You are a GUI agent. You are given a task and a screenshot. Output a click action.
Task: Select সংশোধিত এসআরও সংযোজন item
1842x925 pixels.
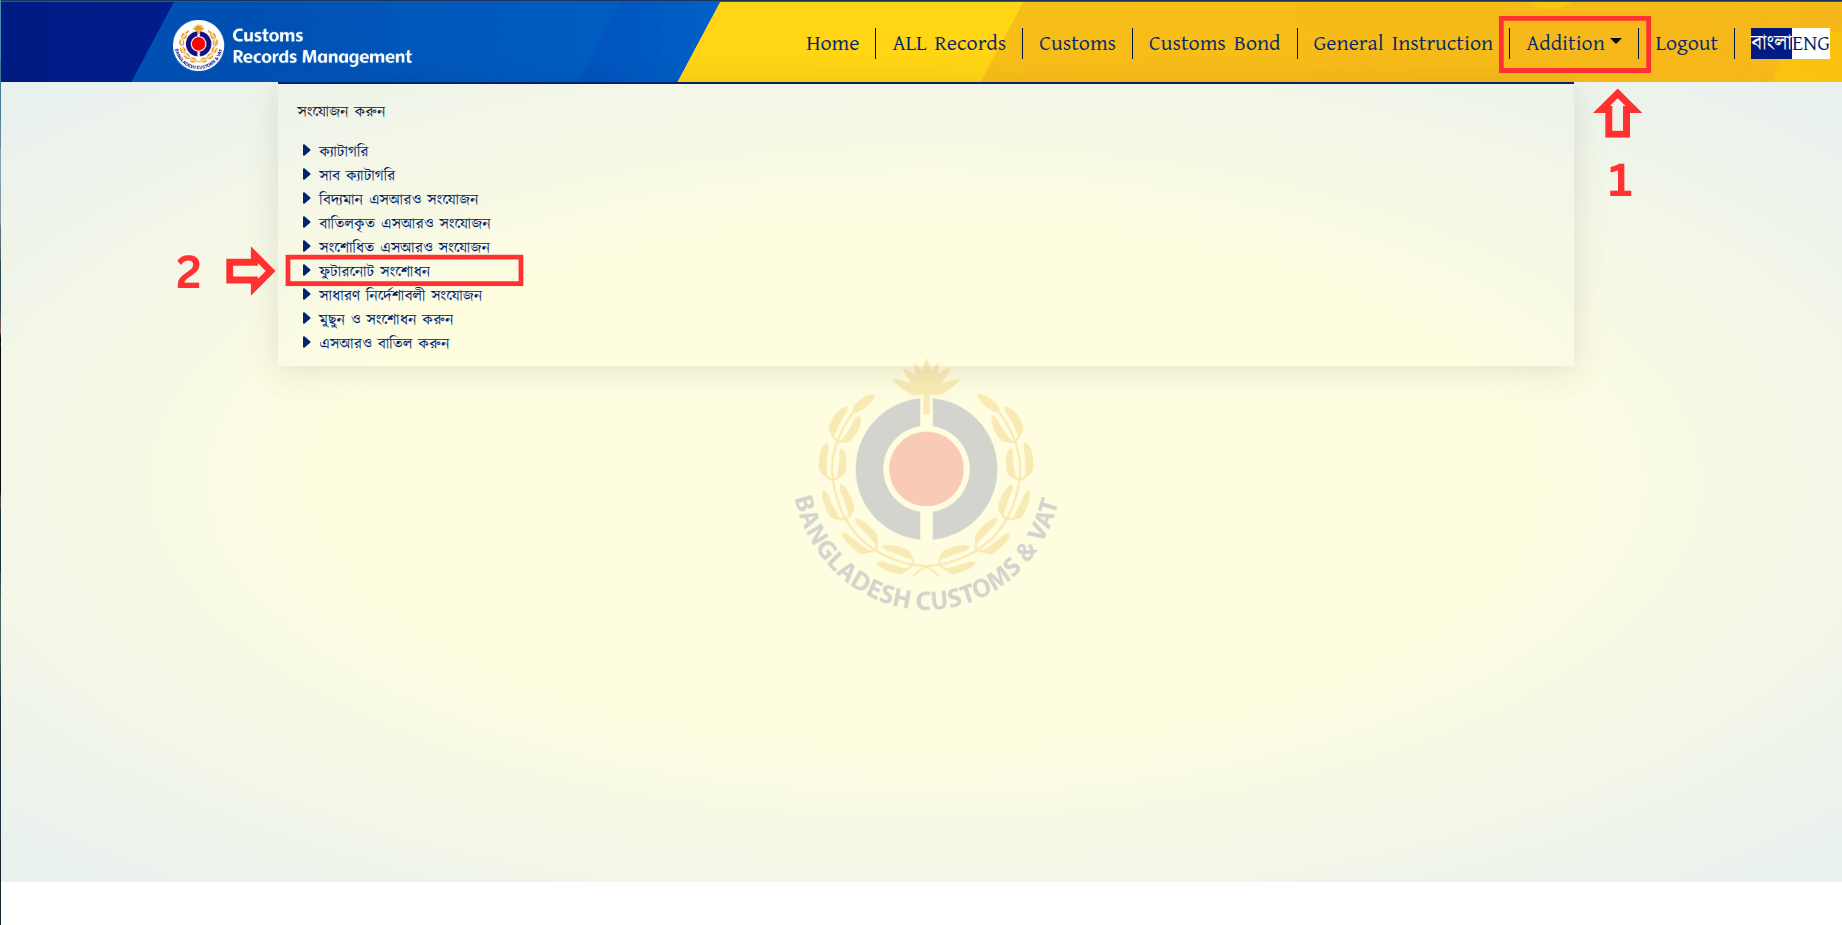pyautogui.click(x=404, y=247)
